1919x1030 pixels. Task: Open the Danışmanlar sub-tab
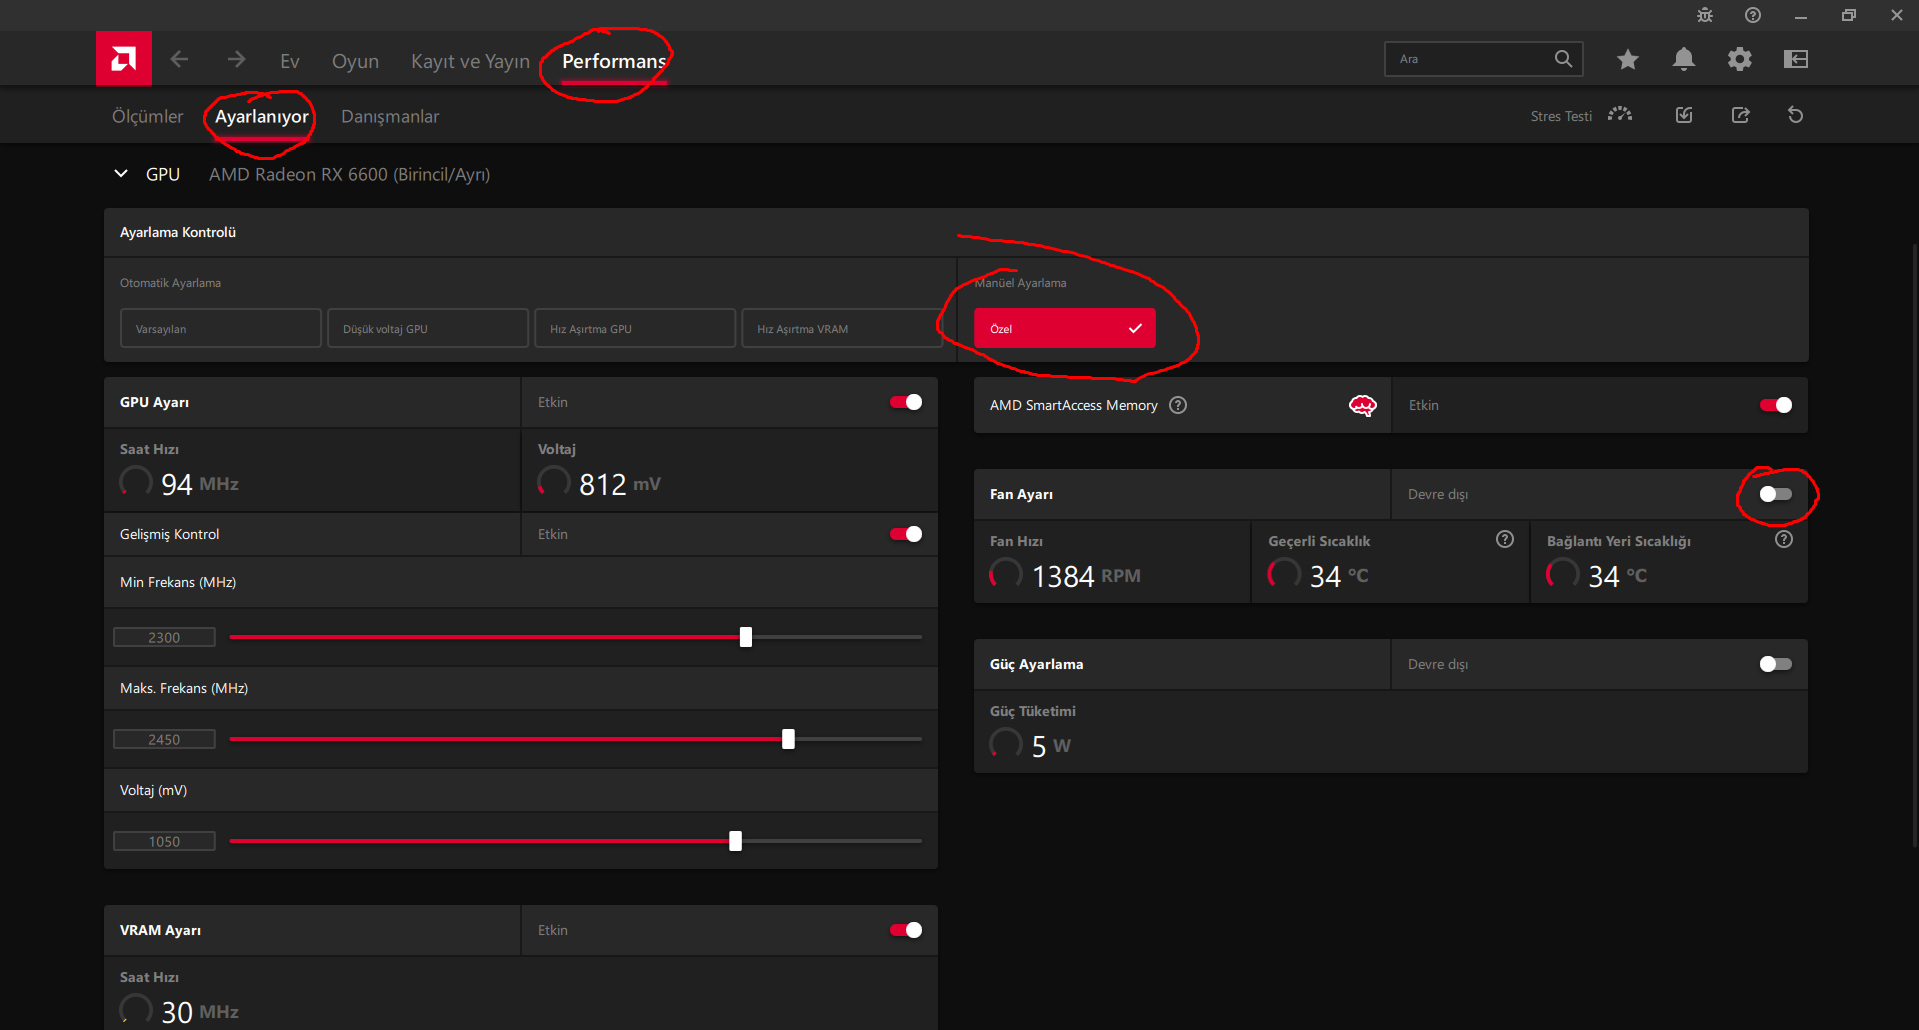(390, 116)
